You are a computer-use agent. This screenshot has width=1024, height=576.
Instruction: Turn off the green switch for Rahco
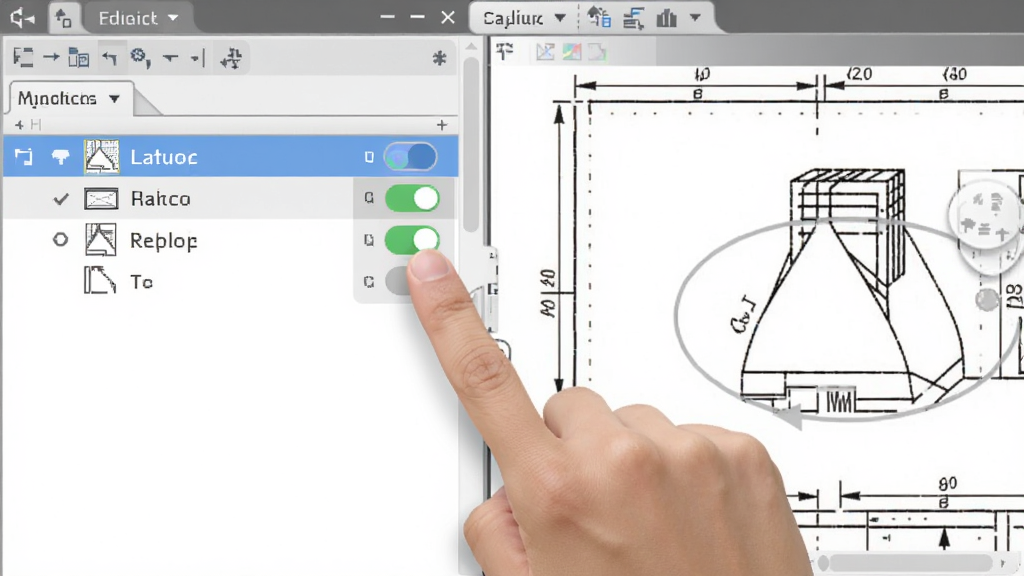[x=412, y=199]
